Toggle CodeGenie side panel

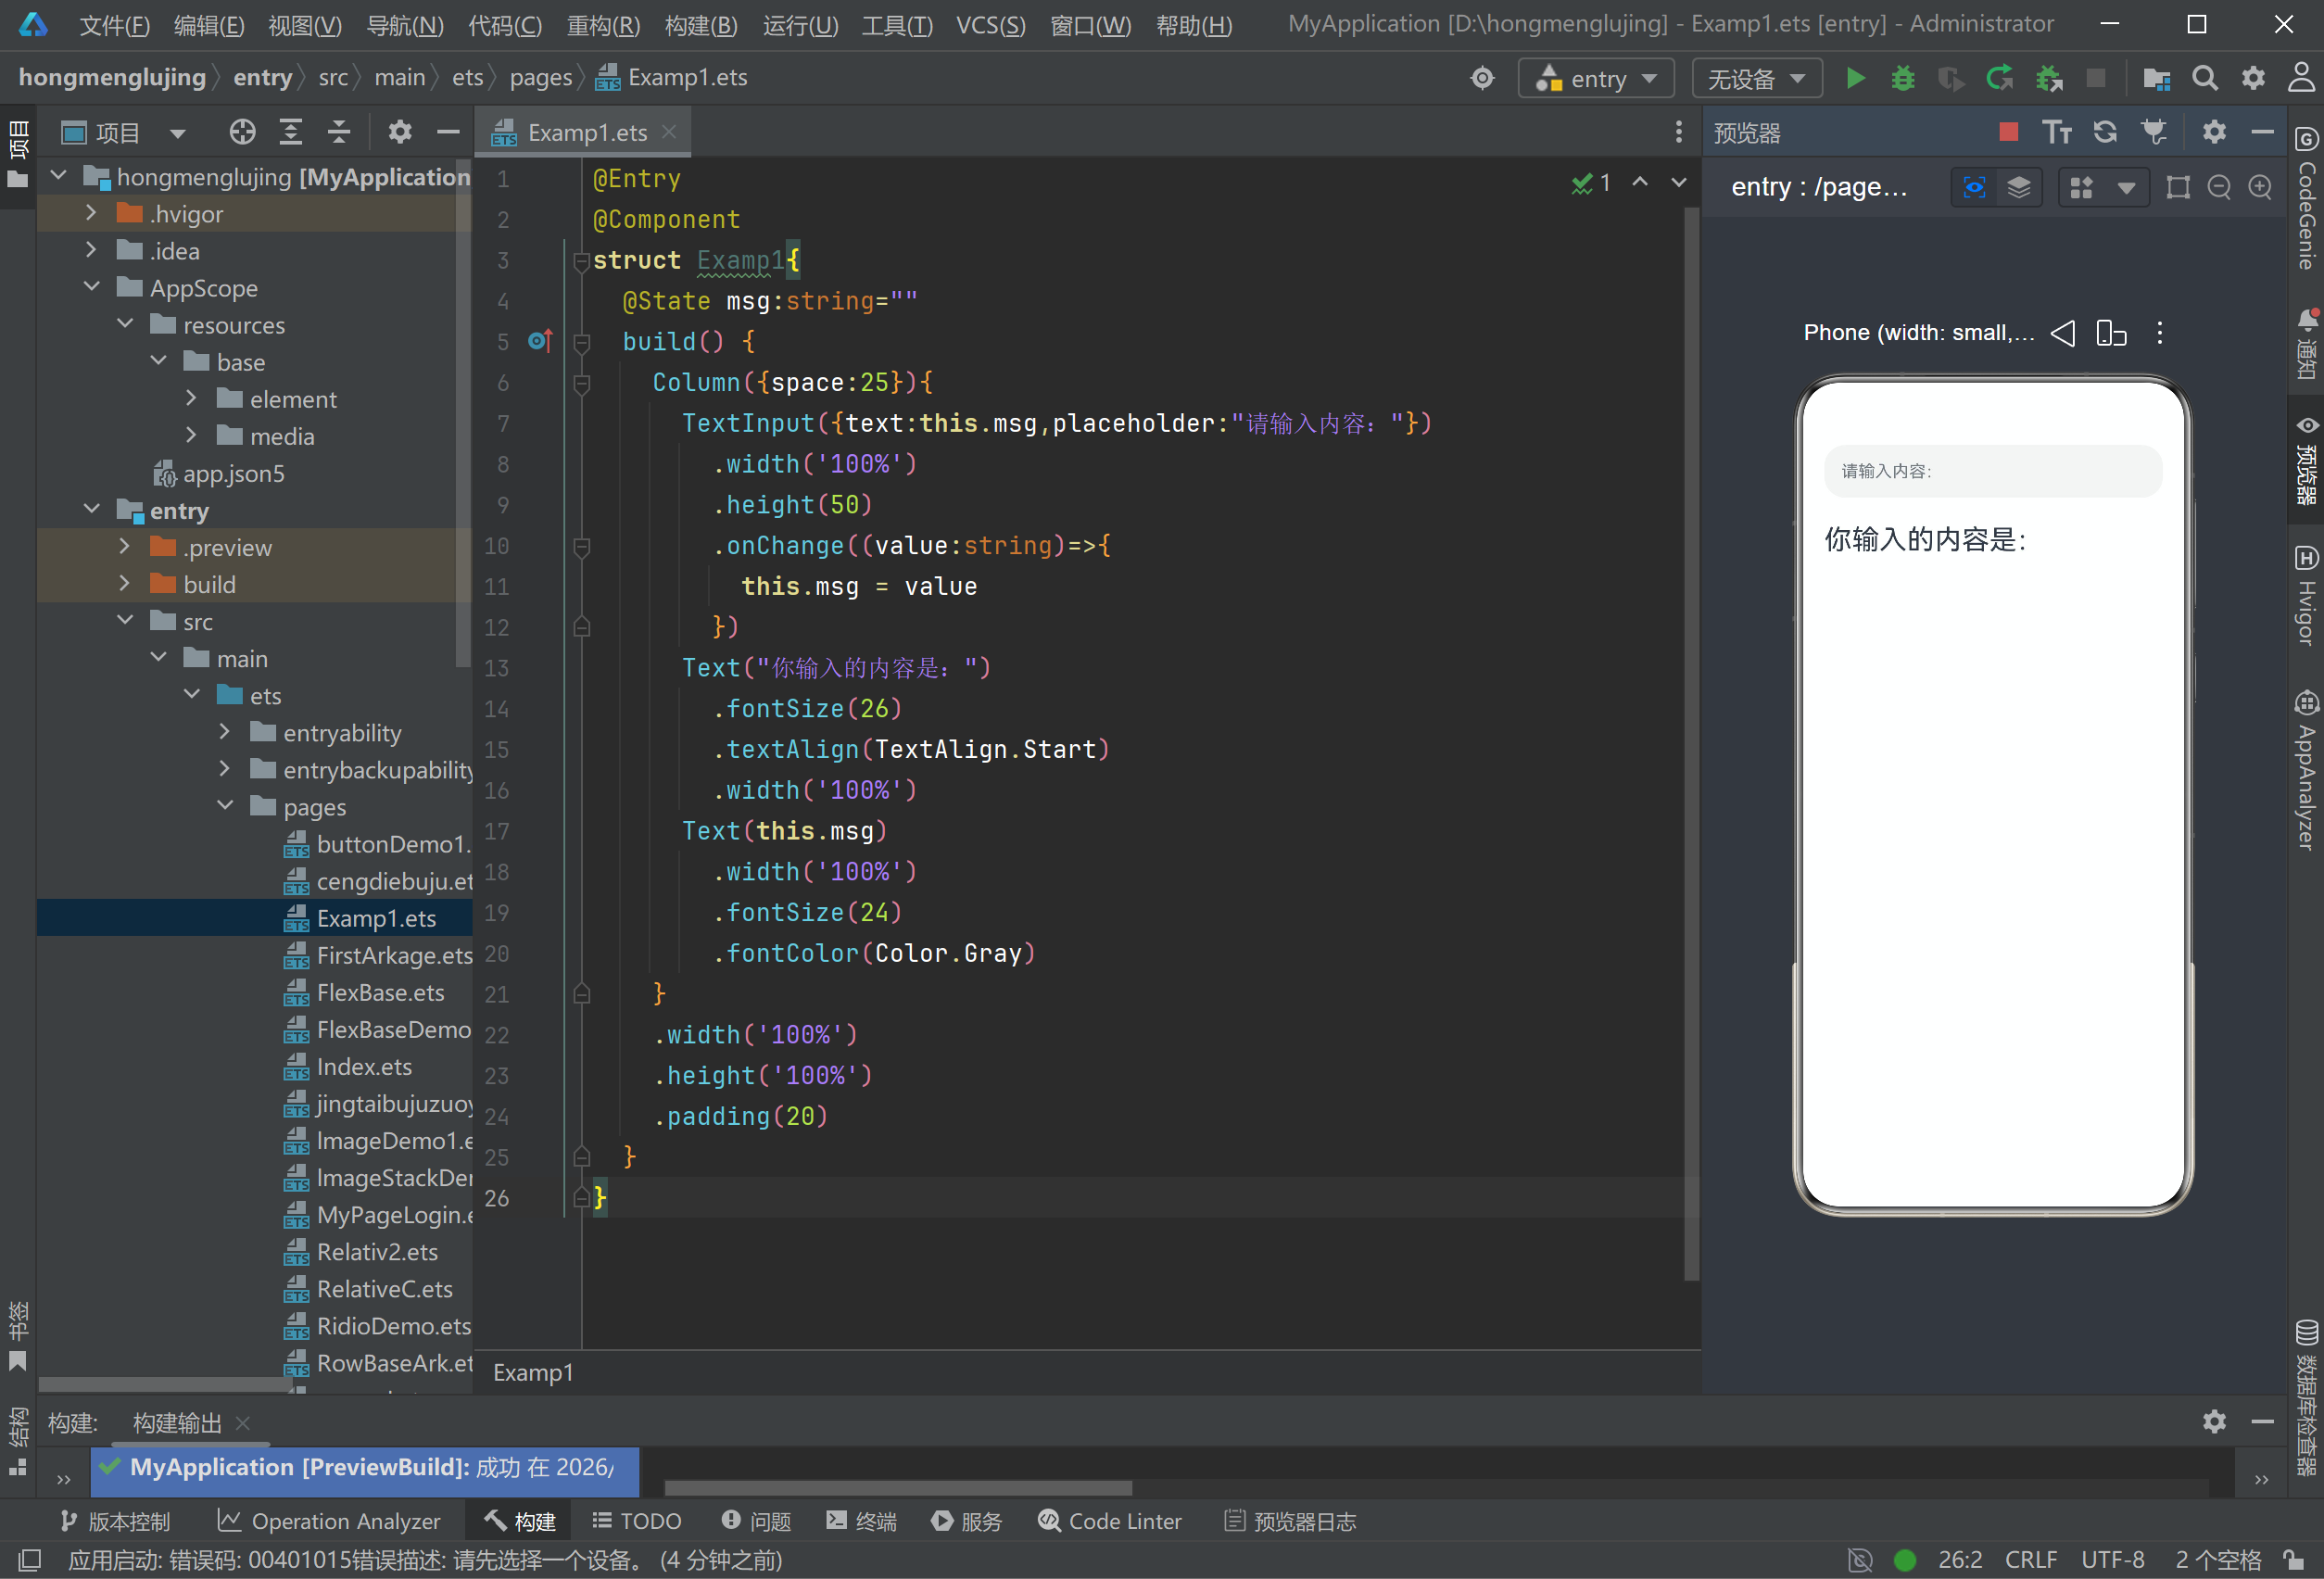[2306, 198]
